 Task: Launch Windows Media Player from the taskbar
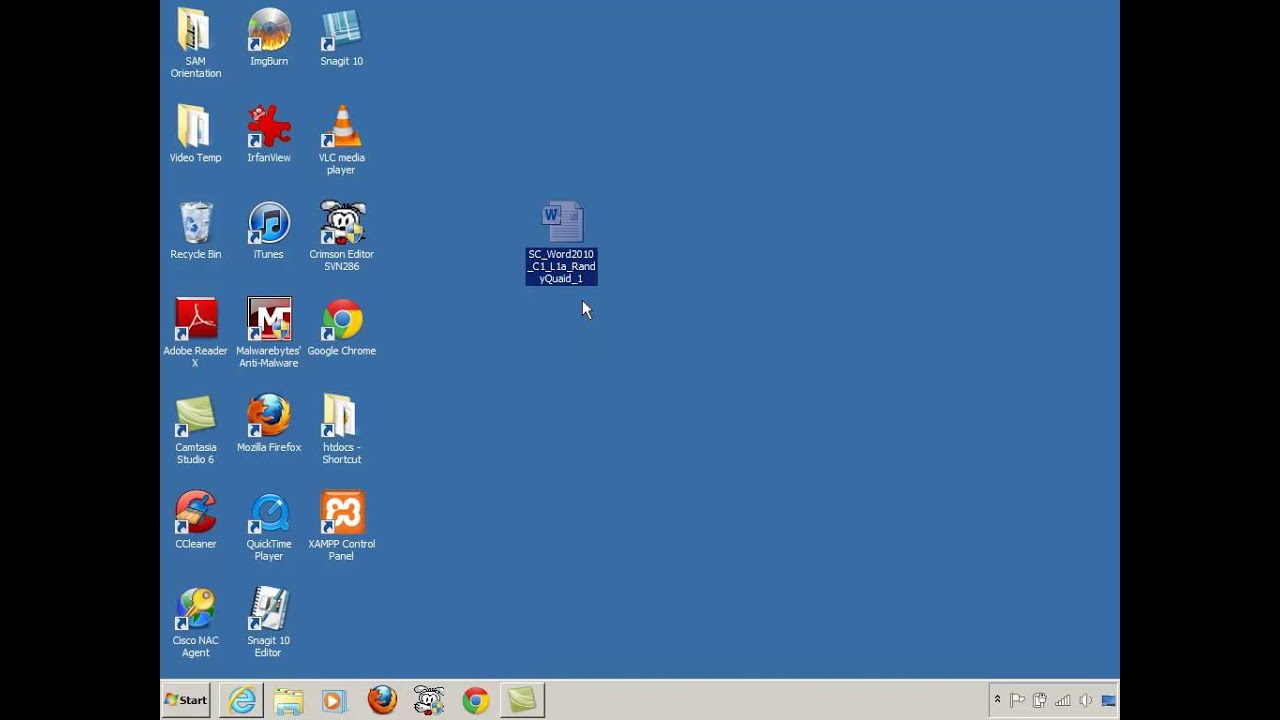(334, 700)
